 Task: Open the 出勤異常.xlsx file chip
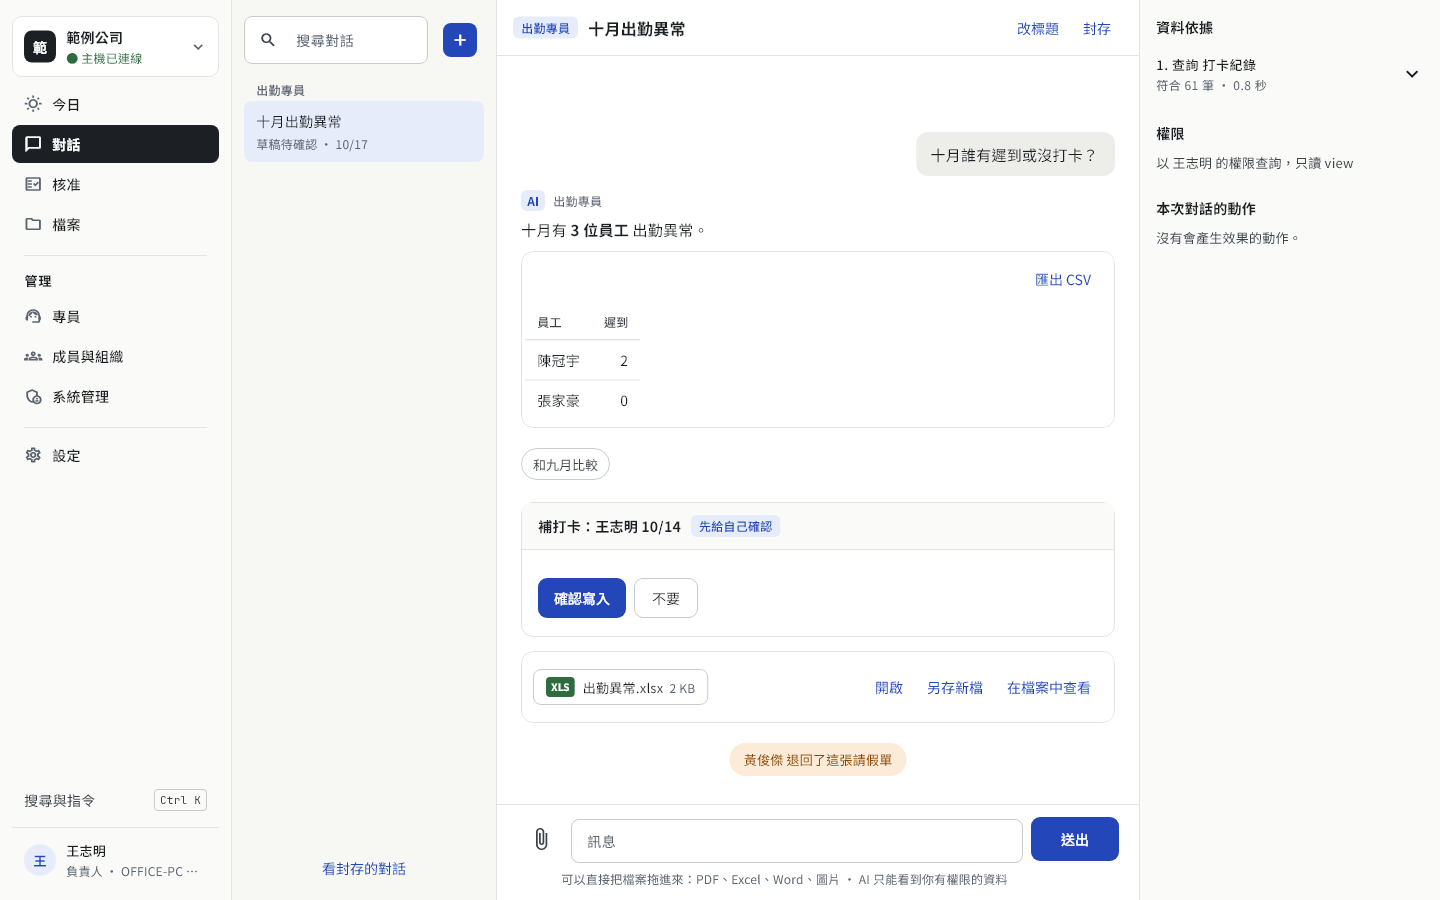pyautogui.click(x=620, y=687)
